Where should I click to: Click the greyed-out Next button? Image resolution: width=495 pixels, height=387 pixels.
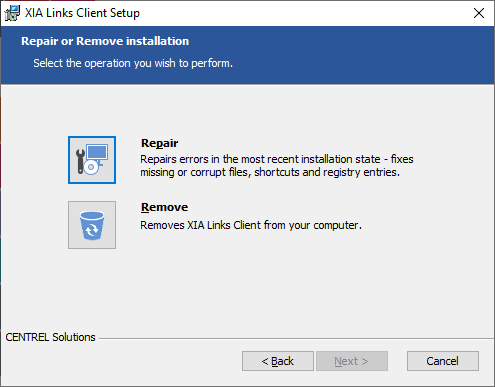(x=352, y=361)
